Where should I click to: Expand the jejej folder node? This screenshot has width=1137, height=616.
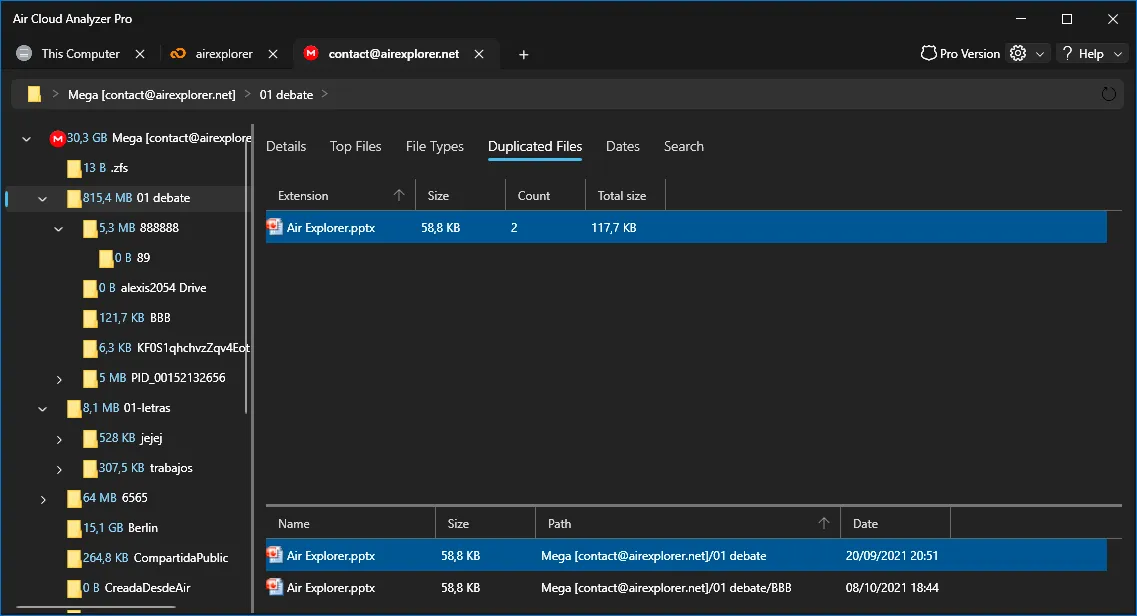[59, 439]
